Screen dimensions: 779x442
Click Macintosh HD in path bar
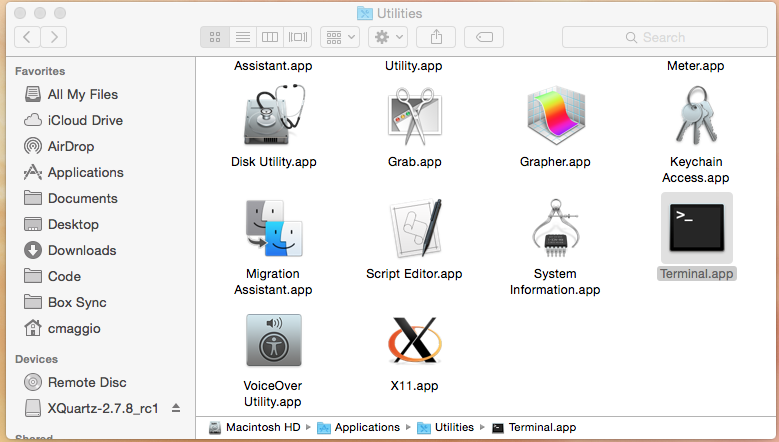click(255, 428)
